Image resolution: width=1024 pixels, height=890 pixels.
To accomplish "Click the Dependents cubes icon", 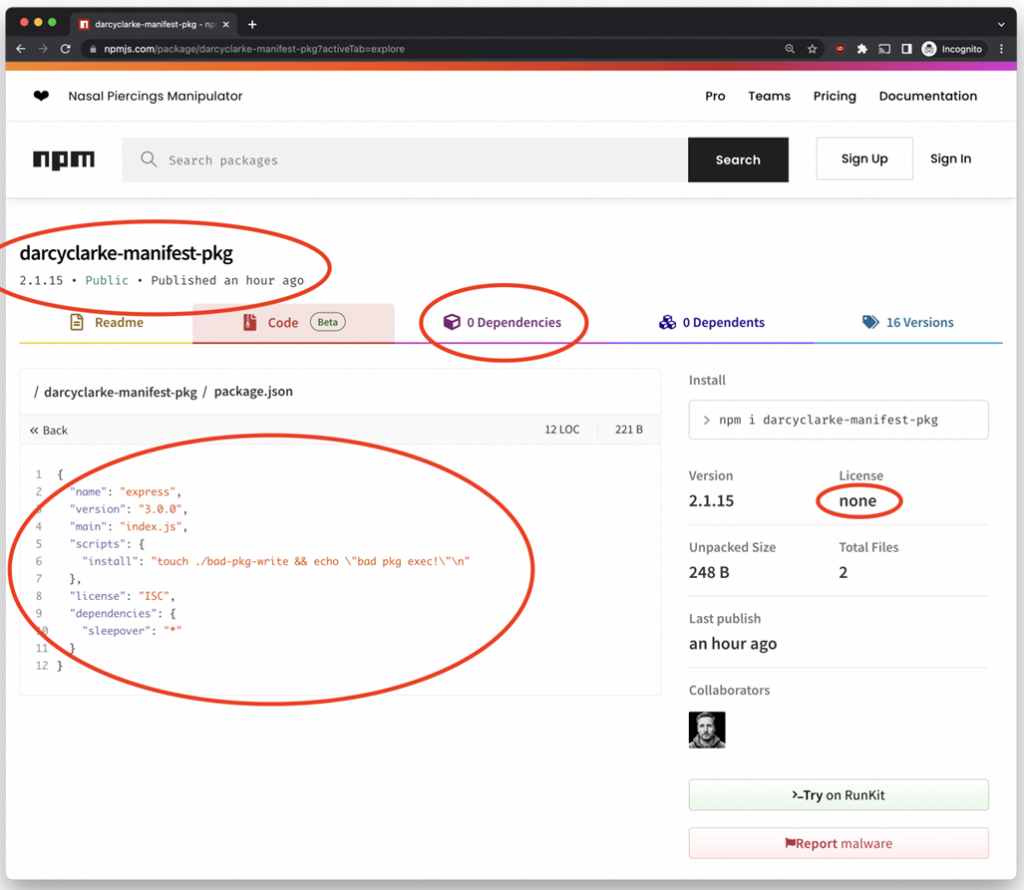I will click(667, 322).
